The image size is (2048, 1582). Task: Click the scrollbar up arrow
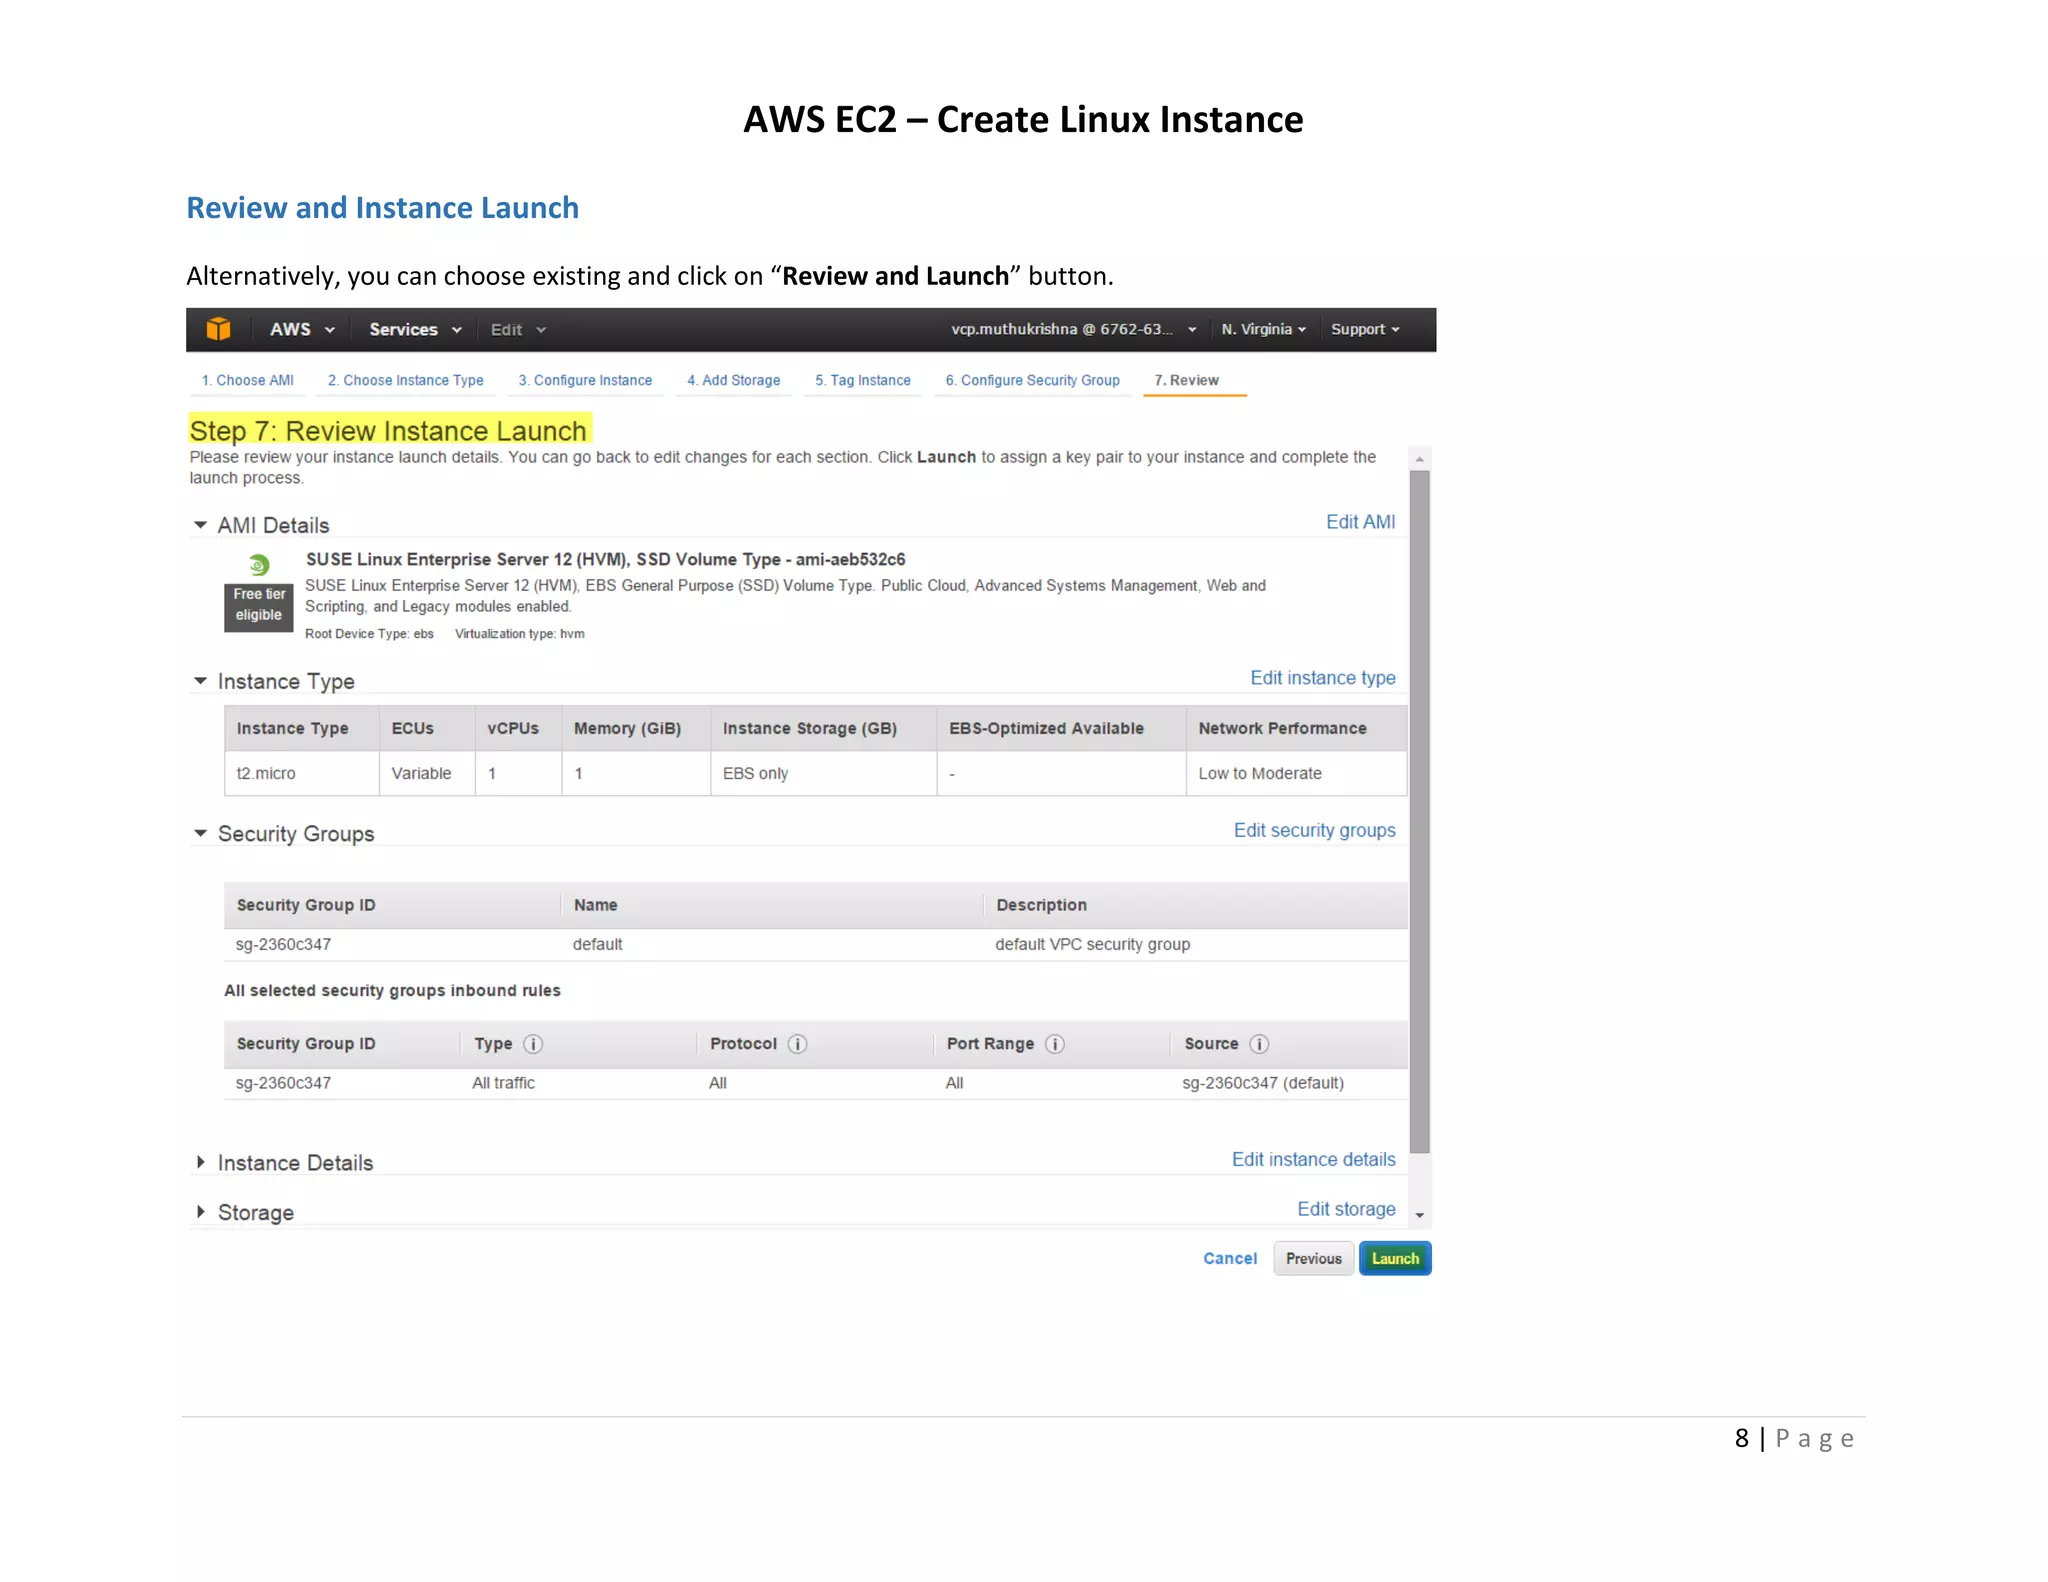[1419, 459]
